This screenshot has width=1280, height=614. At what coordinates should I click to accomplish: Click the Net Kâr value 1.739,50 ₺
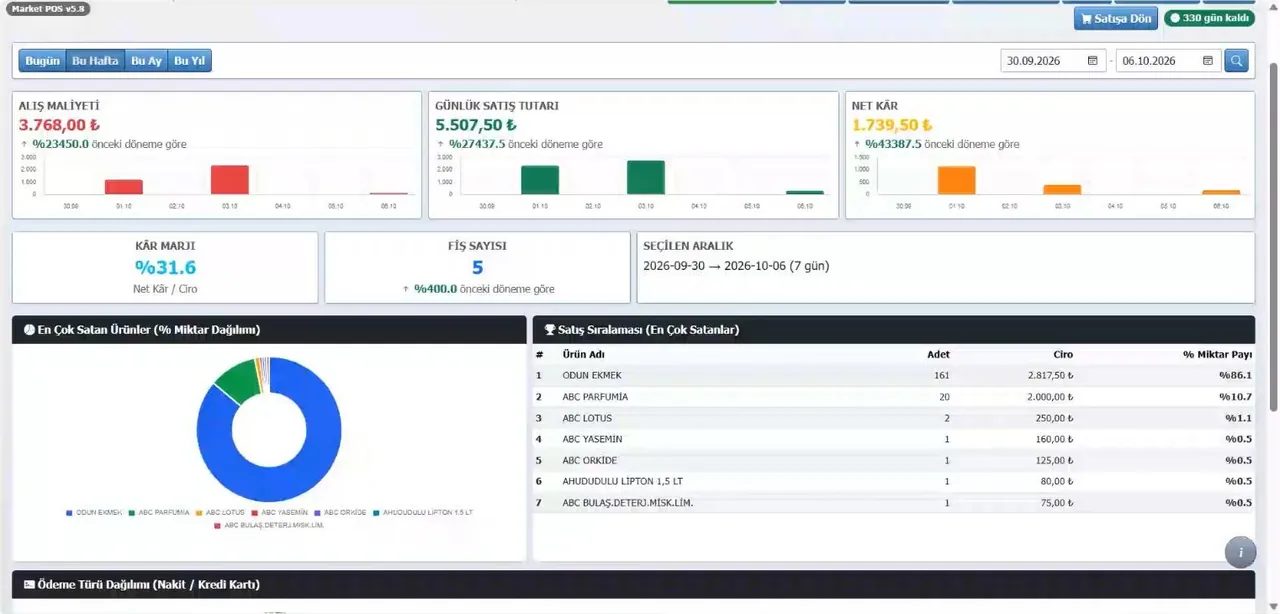click(x=892, y=125)
